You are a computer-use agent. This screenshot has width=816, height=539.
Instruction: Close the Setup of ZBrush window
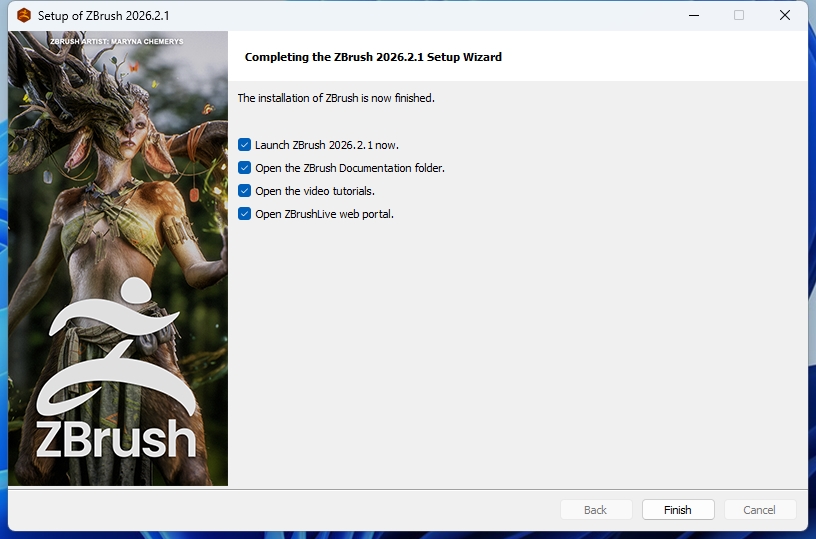click(785, 15)
